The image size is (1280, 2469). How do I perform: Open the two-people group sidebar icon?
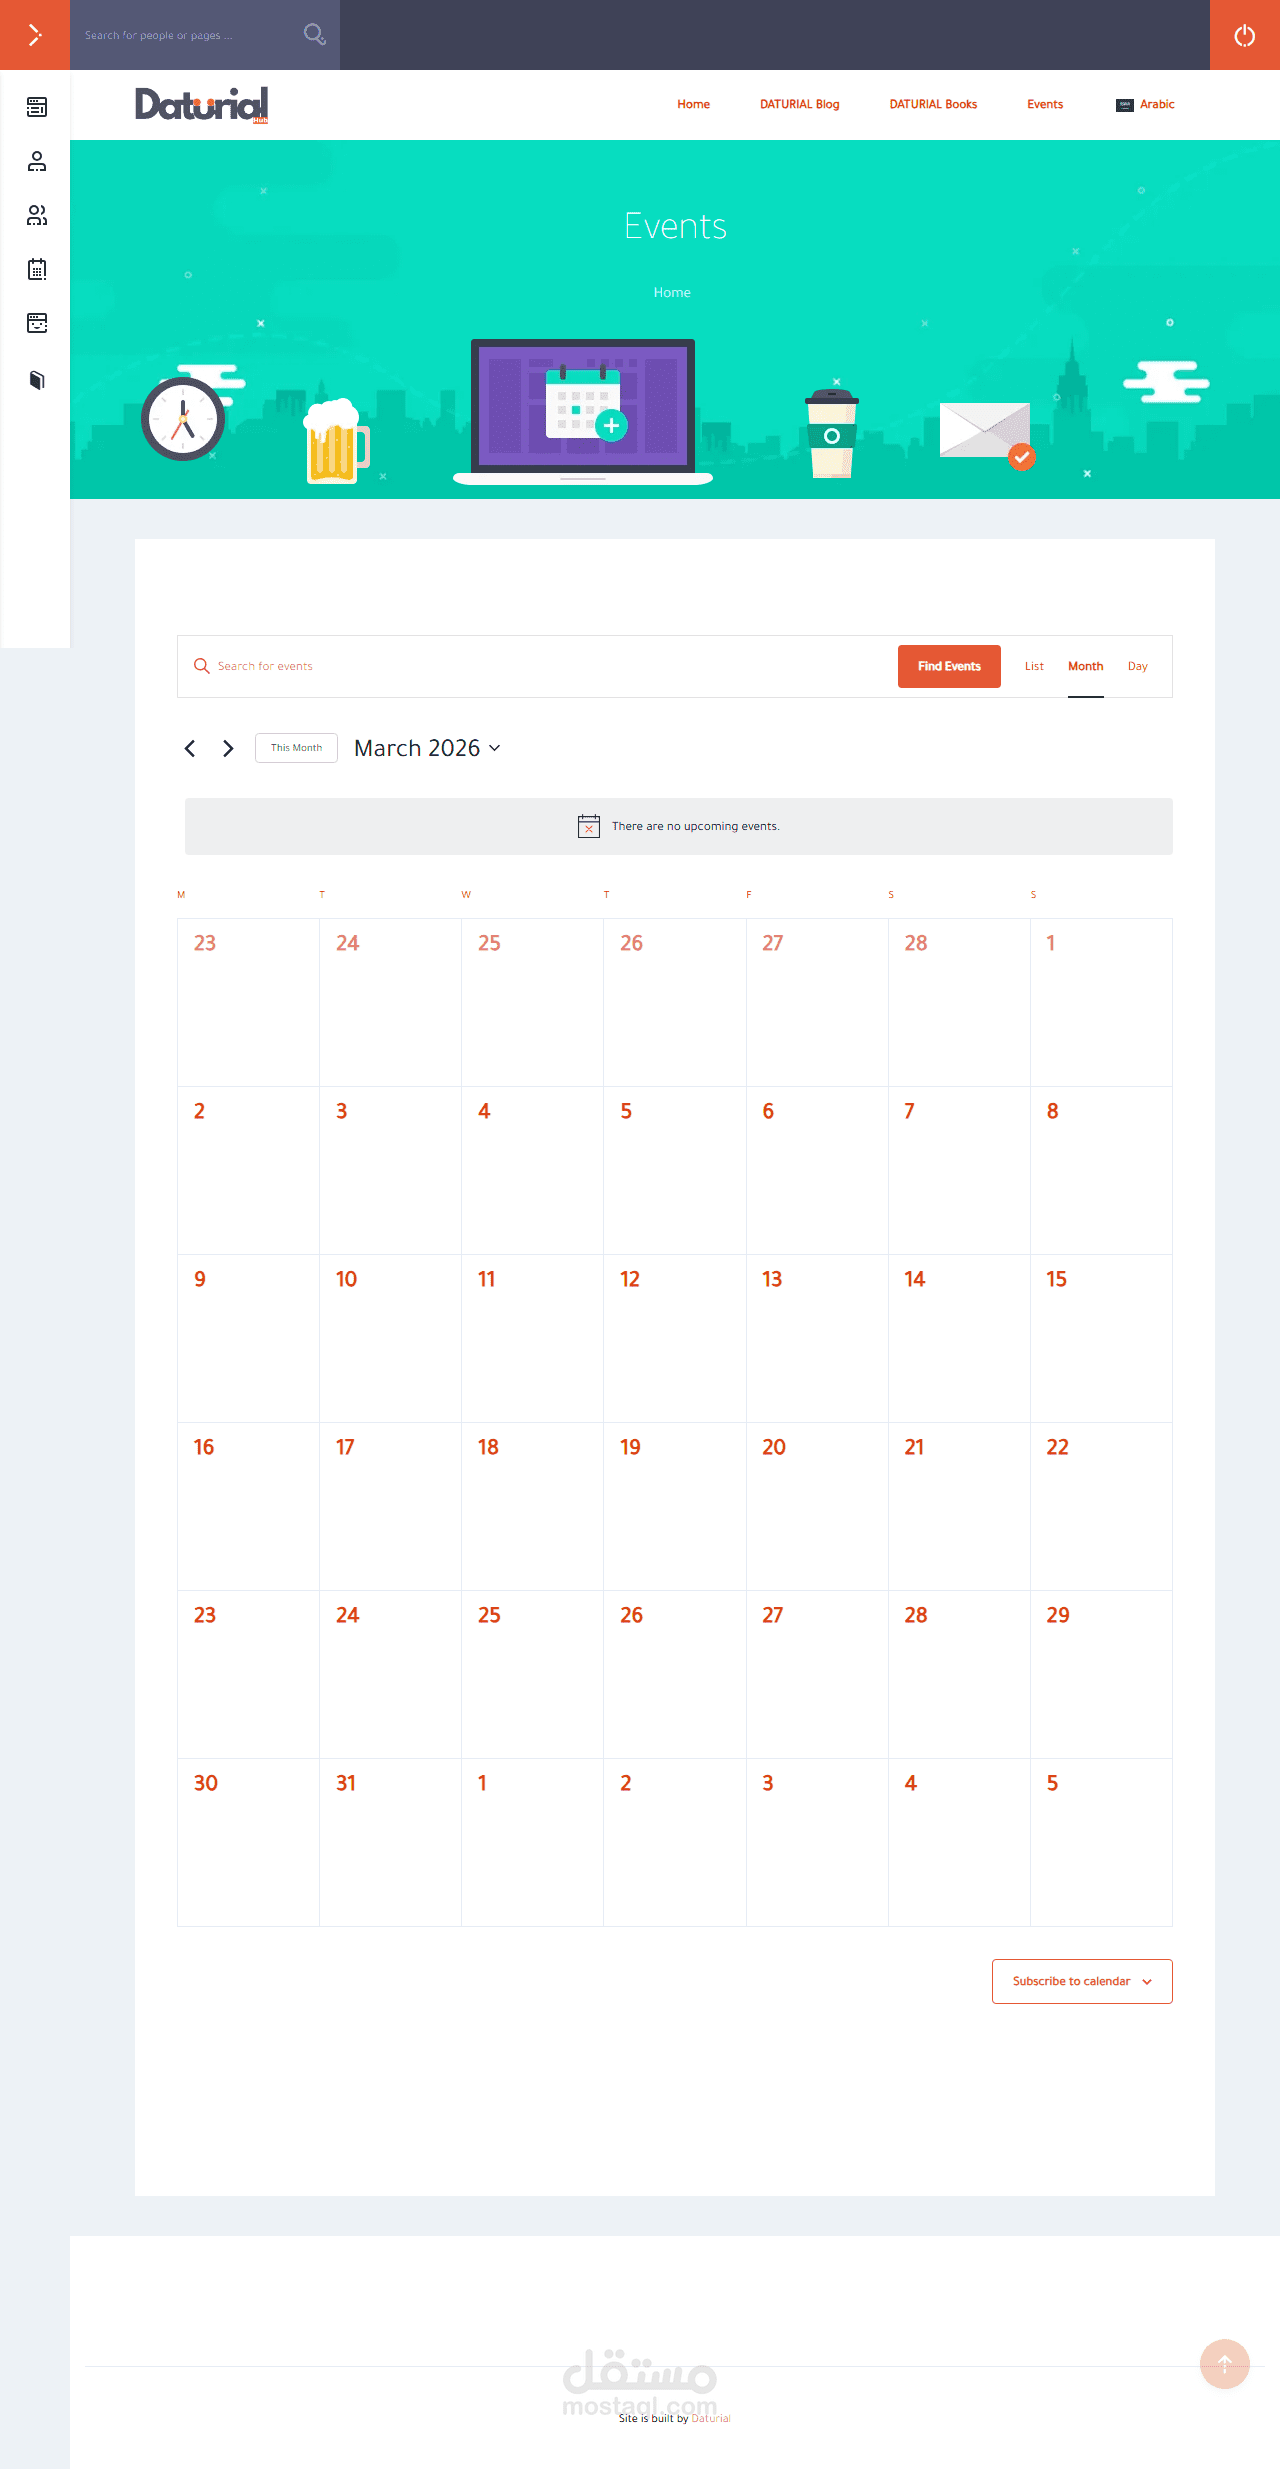37,215
